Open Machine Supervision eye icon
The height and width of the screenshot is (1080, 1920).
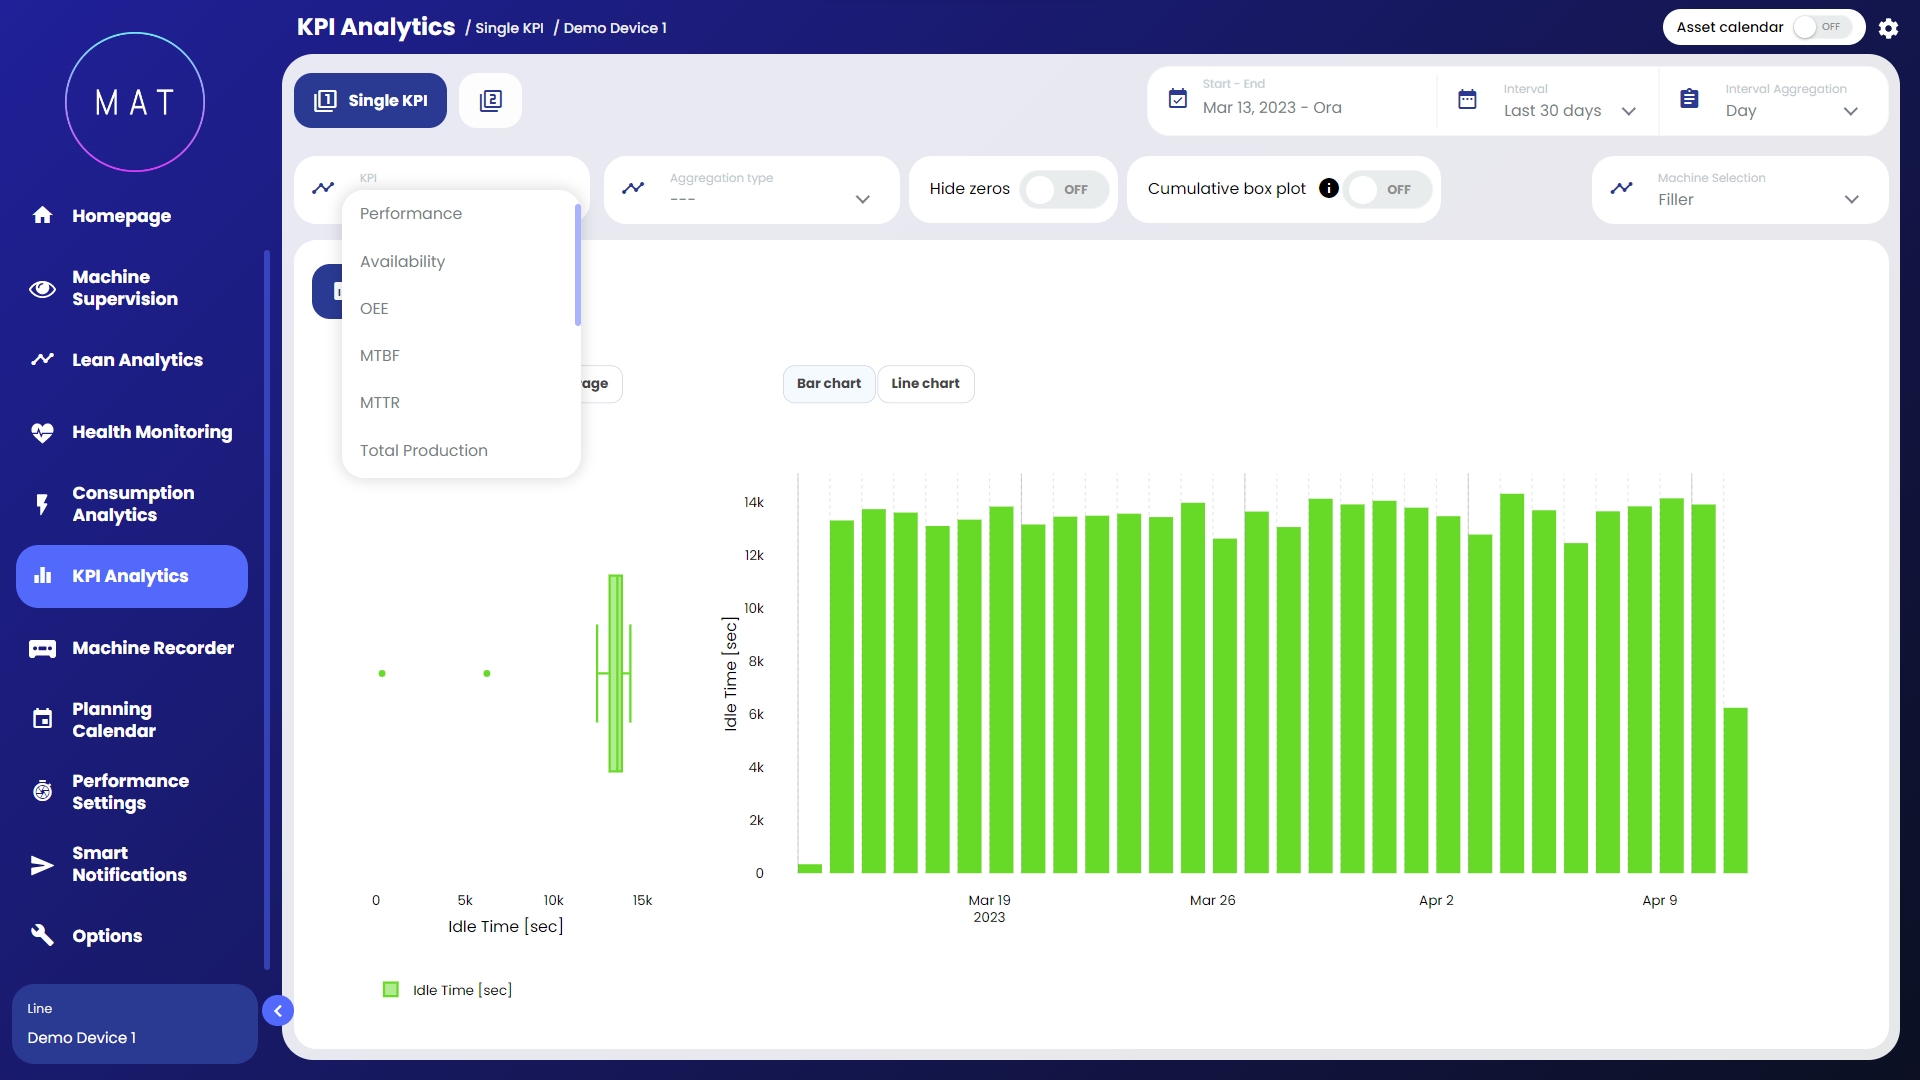pos(42,289)
